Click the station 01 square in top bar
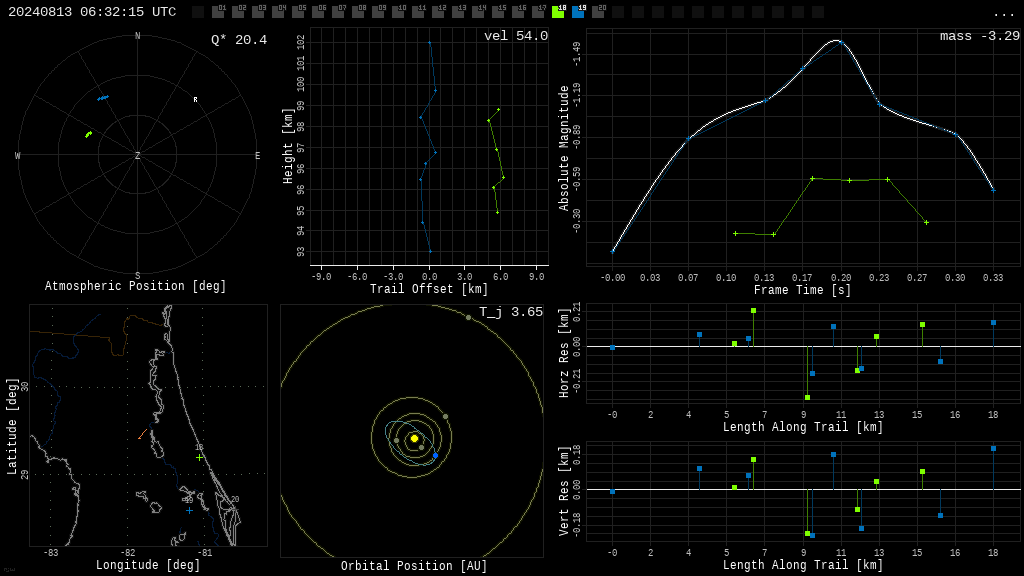The height and width of the screenshot is (576, 1024). click(218, 12)
